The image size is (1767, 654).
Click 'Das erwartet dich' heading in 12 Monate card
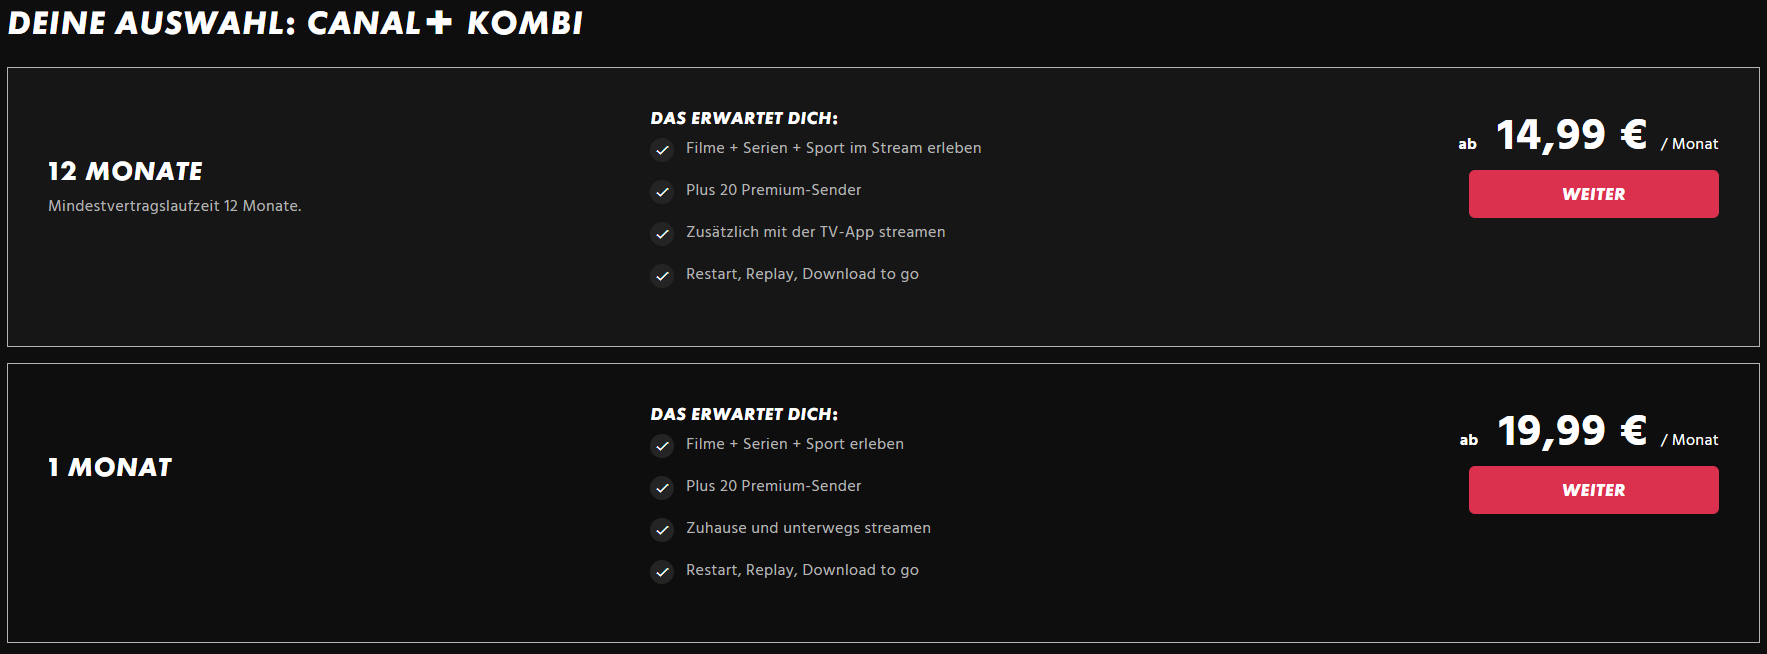[x=744, y=118]
